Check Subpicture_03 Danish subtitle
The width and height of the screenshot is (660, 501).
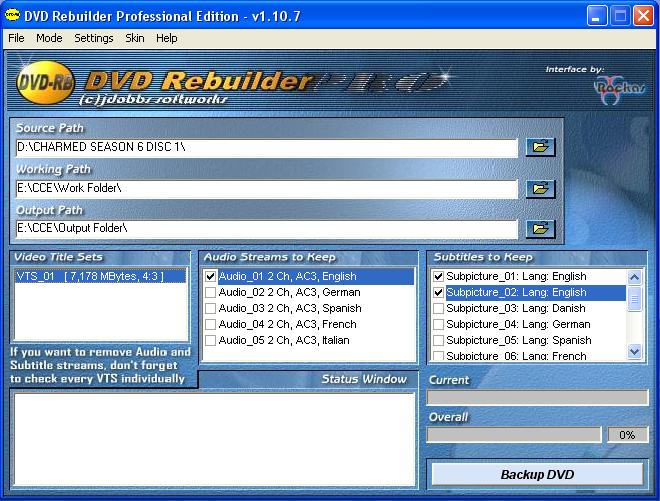coord(438,309)
